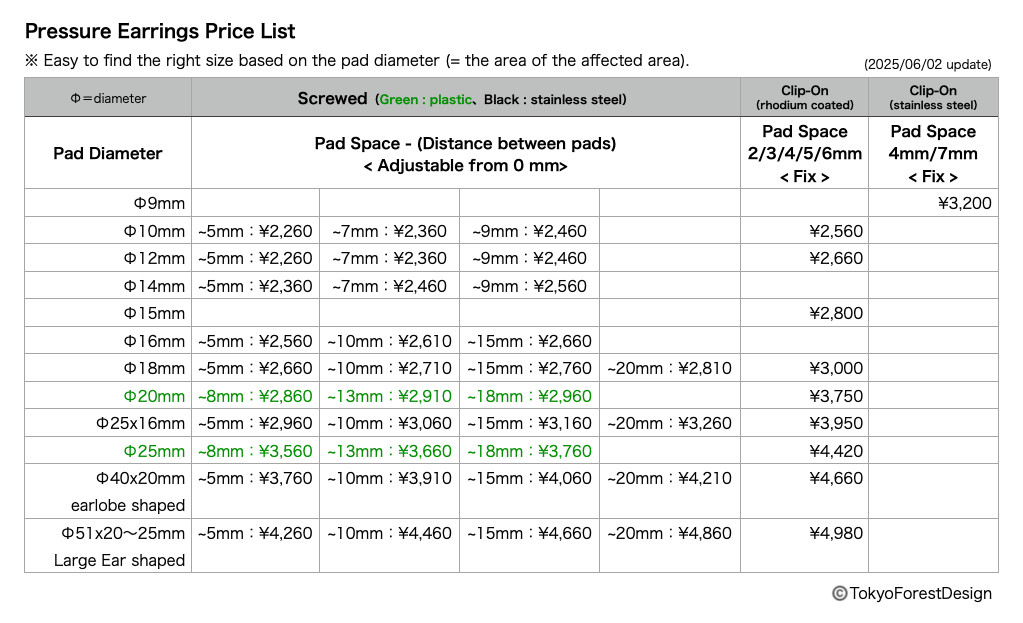Screen dimensions: 1023x623
Task: Click the 'Large Ear shaped' label
Action: (x=119, y=560)
